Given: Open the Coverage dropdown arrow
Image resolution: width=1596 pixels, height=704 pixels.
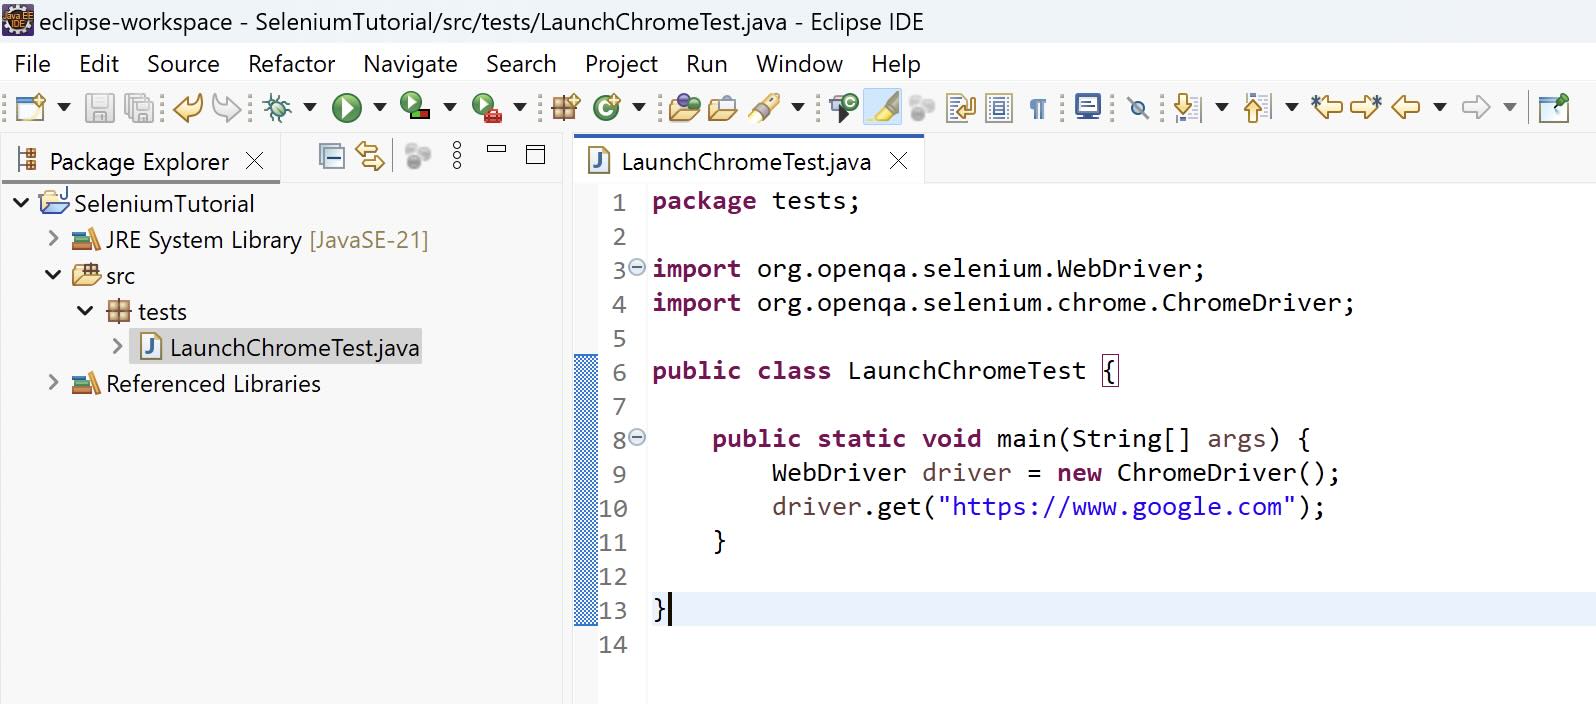Looking at the screenshot, I should click(450, 107).
